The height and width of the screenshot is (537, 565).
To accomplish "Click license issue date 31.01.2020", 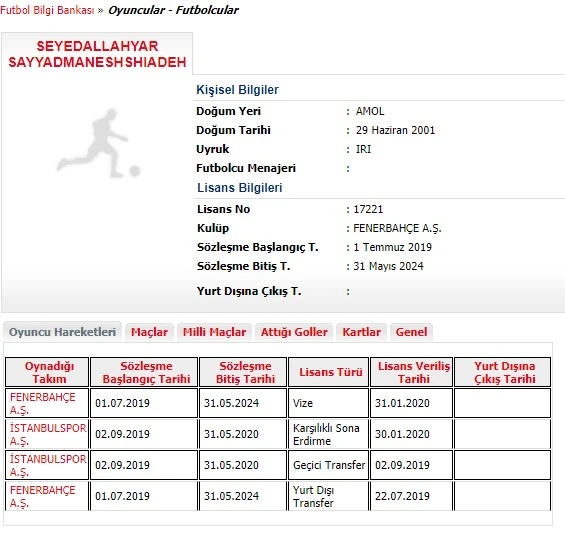I will click(402, 403).
